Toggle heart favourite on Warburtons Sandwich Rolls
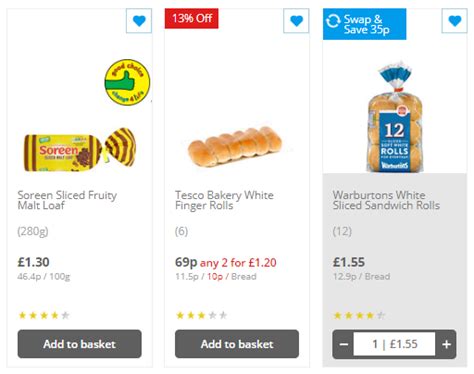The width and height of the screenshot is (474, 374). (455, 21)
